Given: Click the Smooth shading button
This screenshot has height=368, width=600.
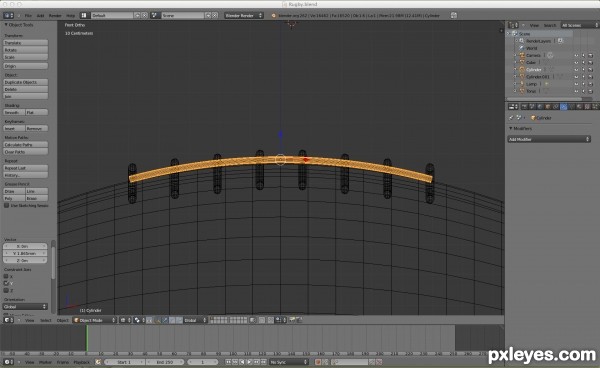Looking at the screenshot, I should [x=14, y=112].
